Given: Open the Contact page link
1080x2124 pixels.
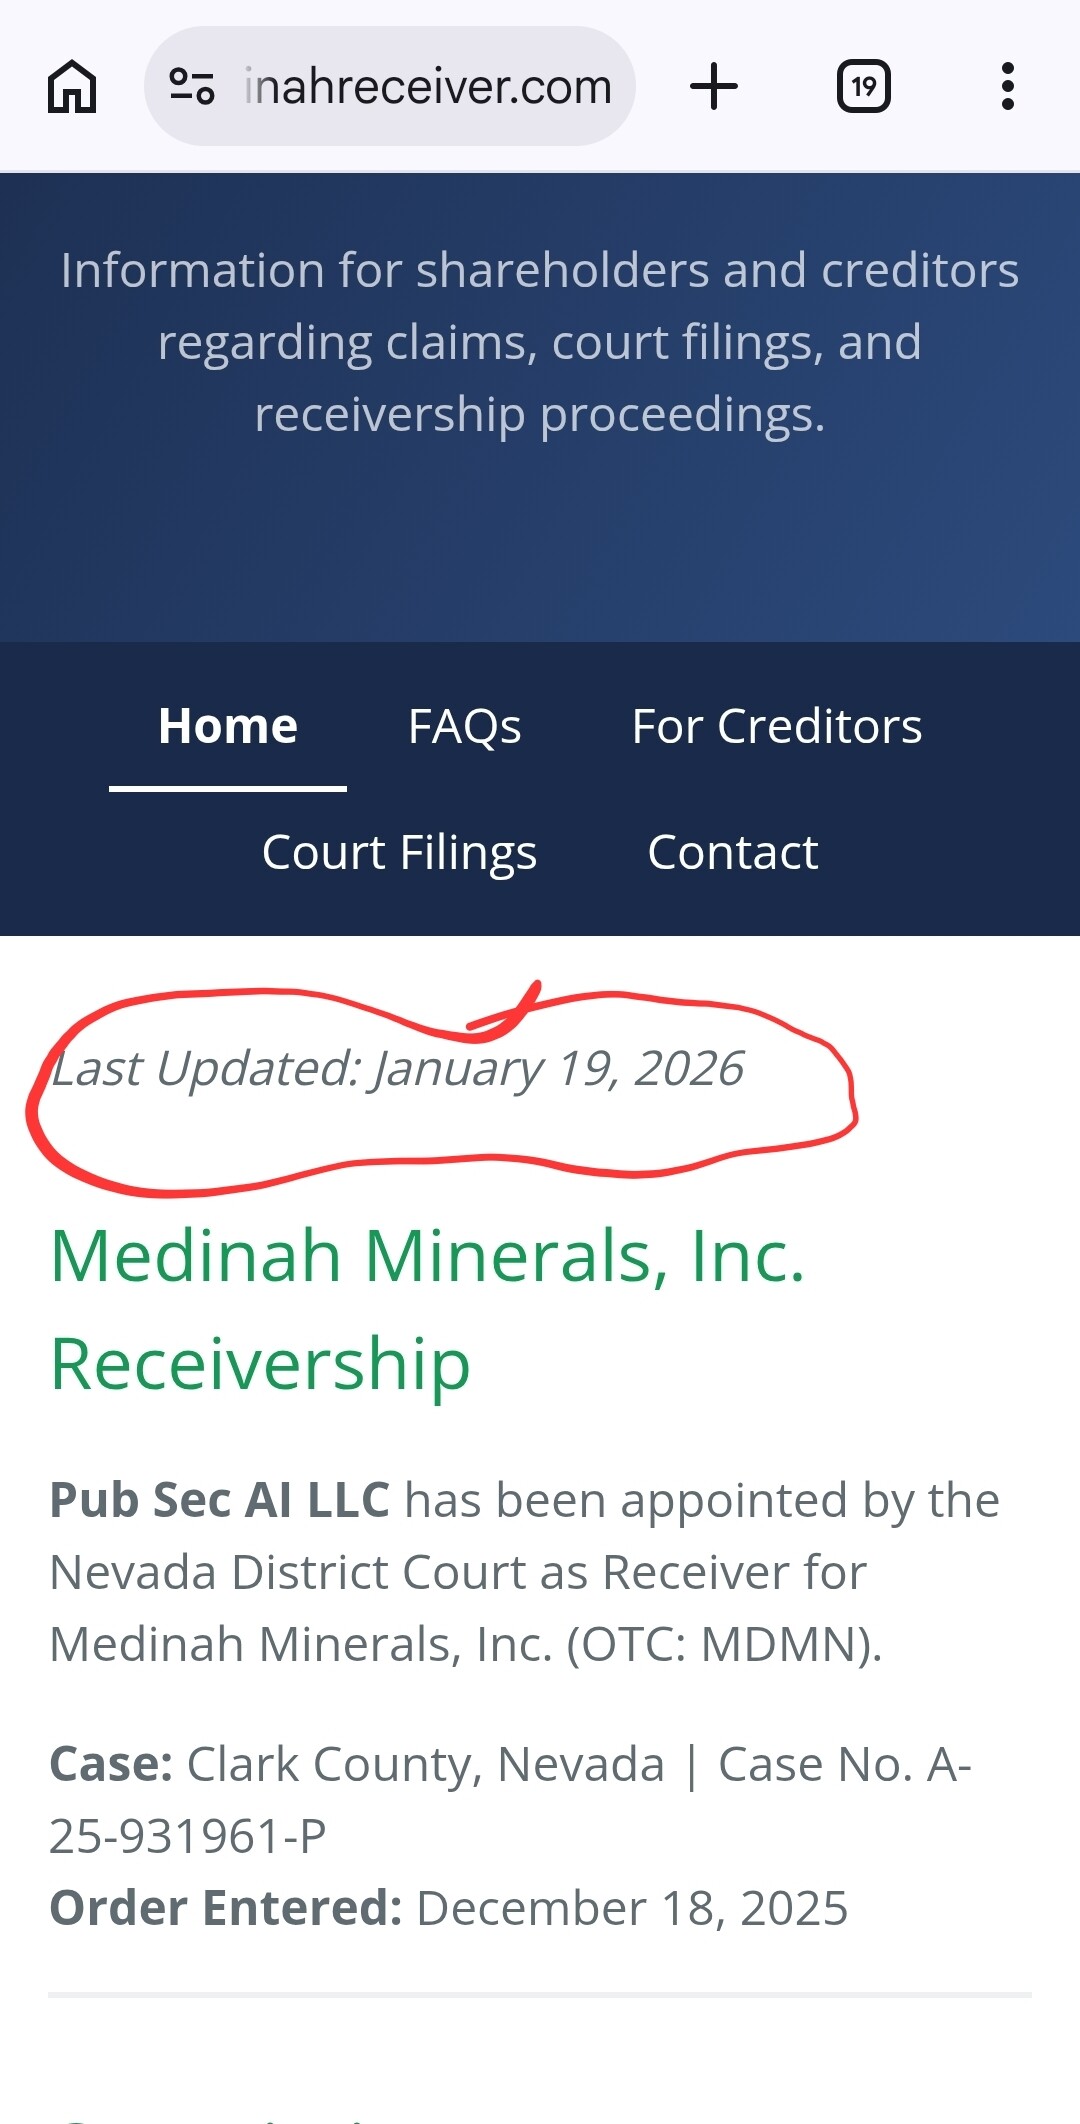Looking at the screenshot, I should [x=733, y=852].
